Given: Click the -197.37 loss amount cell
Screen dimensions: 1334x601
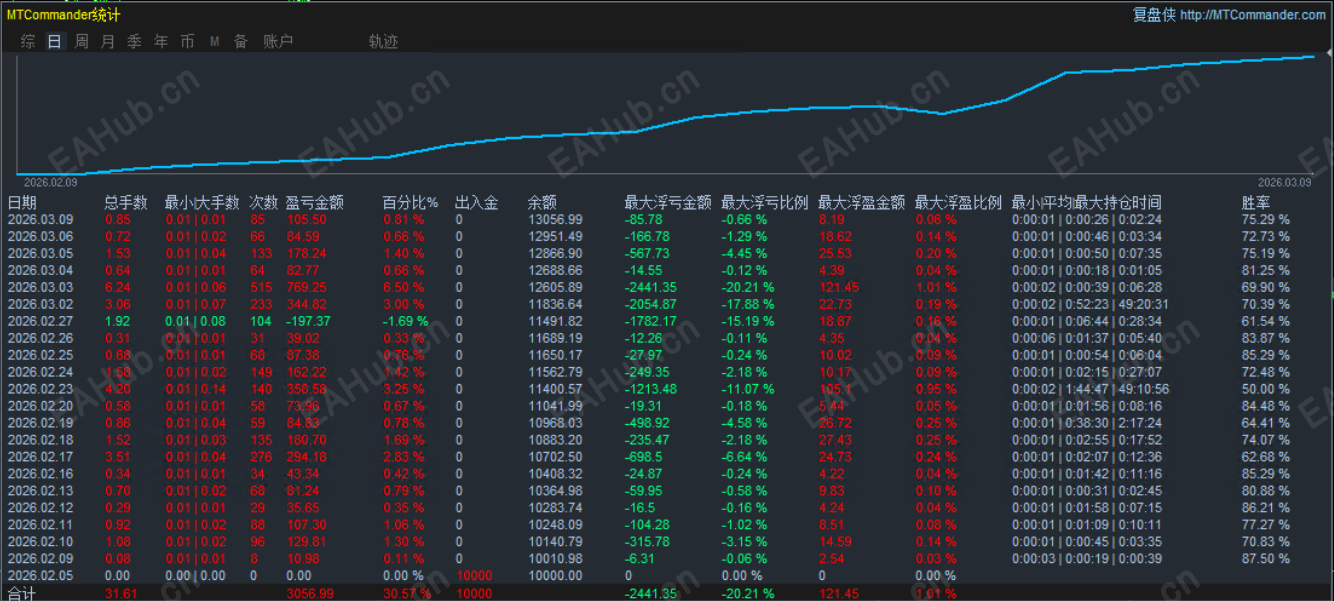Looking at the screenshot, I should pyautogui.click(x=308, y=321).
